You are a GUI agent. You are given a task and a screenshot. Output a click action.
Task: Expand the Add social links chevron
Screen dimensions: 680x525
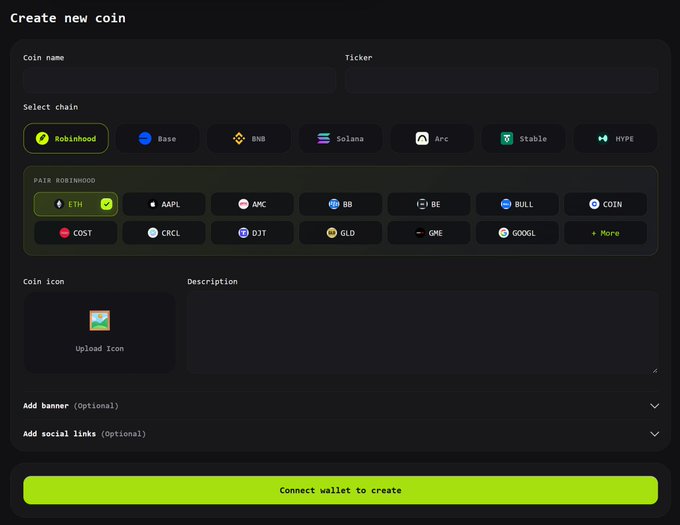point(654,434)
